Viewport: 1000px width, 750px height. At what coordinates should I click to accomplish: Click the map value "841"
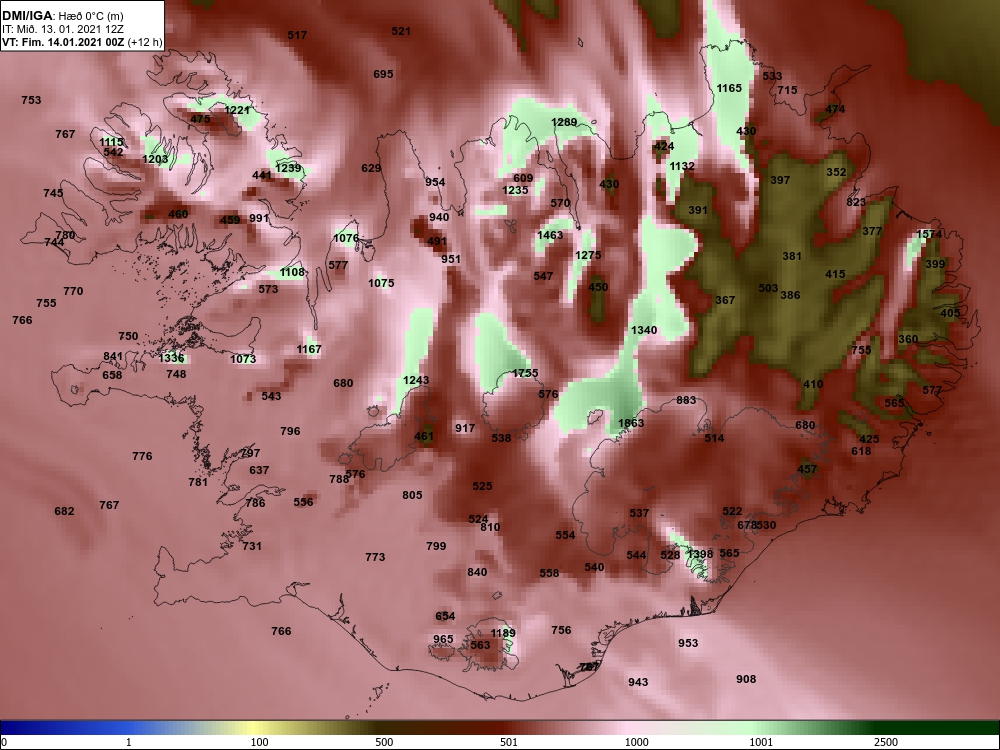tap(113, 357)
